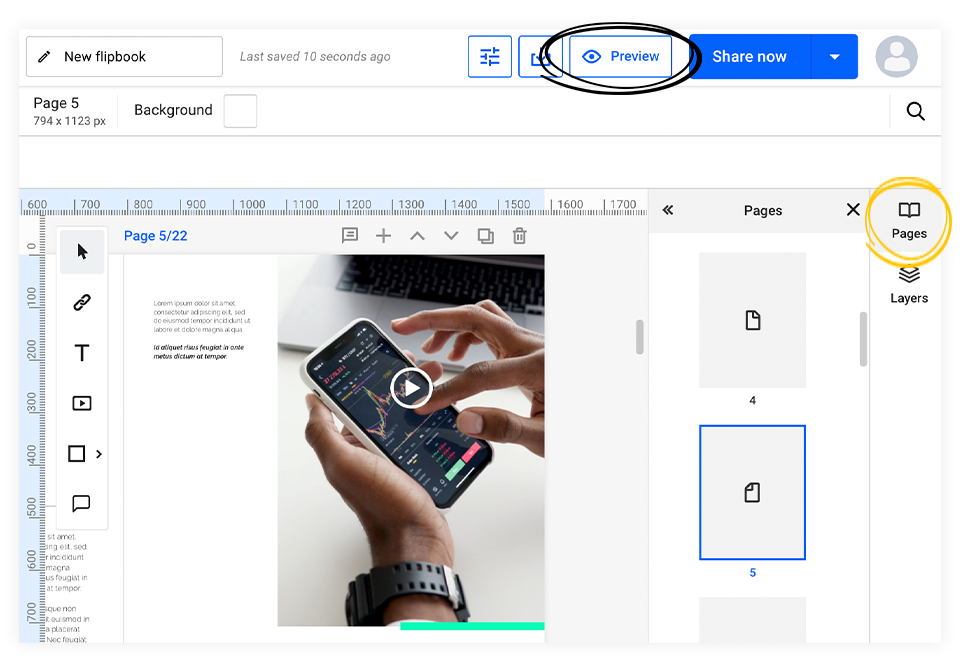Image resolution: width=960 pixels, height=672 pixels.
Task: Expand the shapes submenu chevron
Action: [98, 453]
